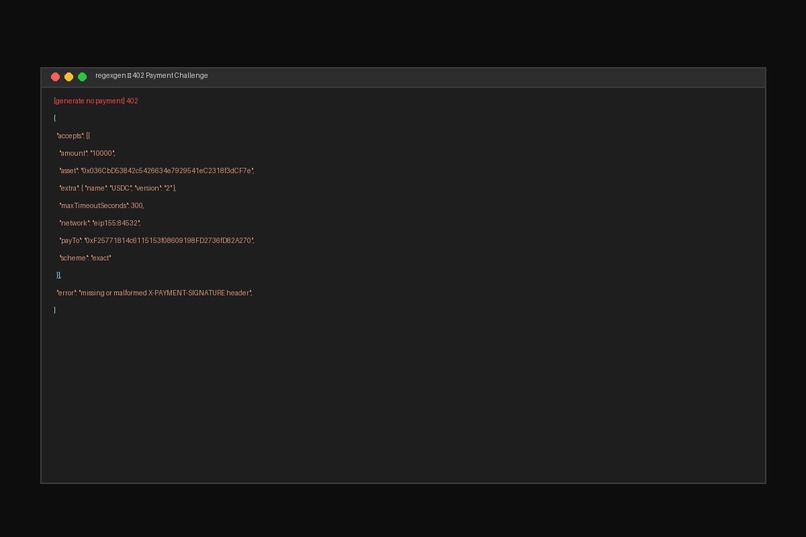Click the "extra" line with USDC name
The width and height of the screenshot is (806, 537).
(x=118, y=189)
